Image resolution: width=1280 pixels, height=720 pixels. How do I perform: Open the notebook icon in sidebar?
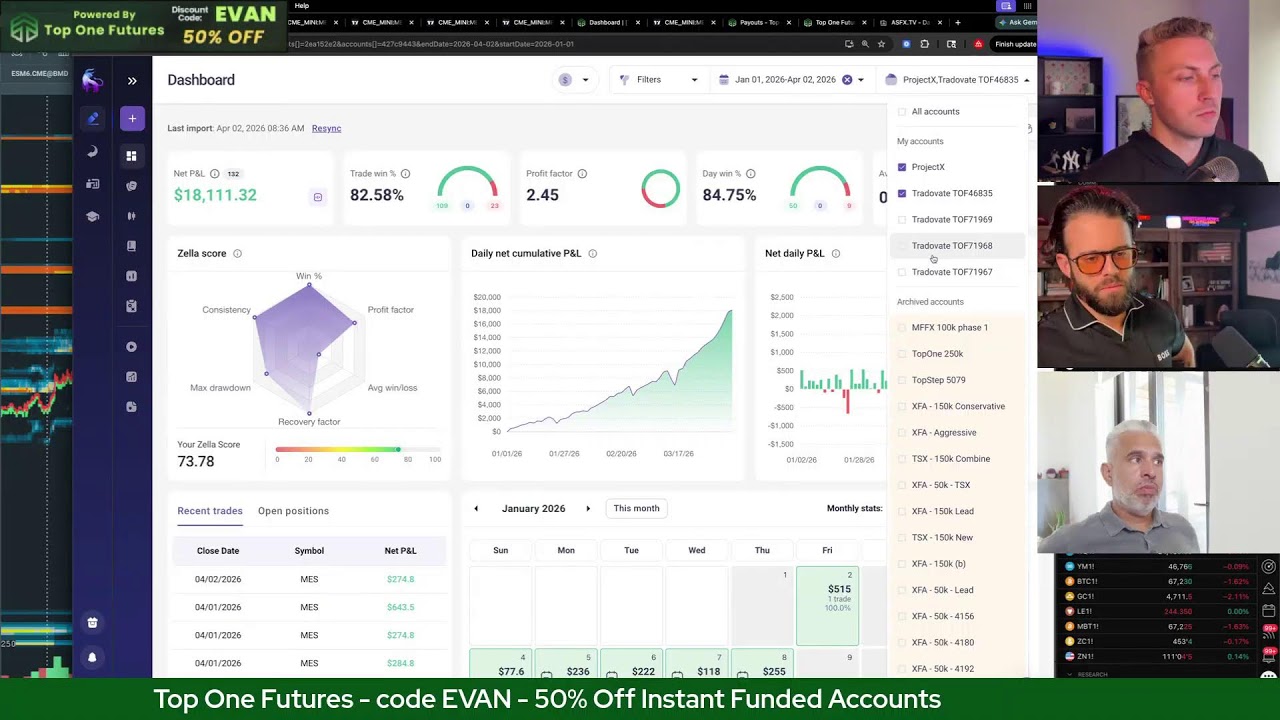click(x=131, y=246)
